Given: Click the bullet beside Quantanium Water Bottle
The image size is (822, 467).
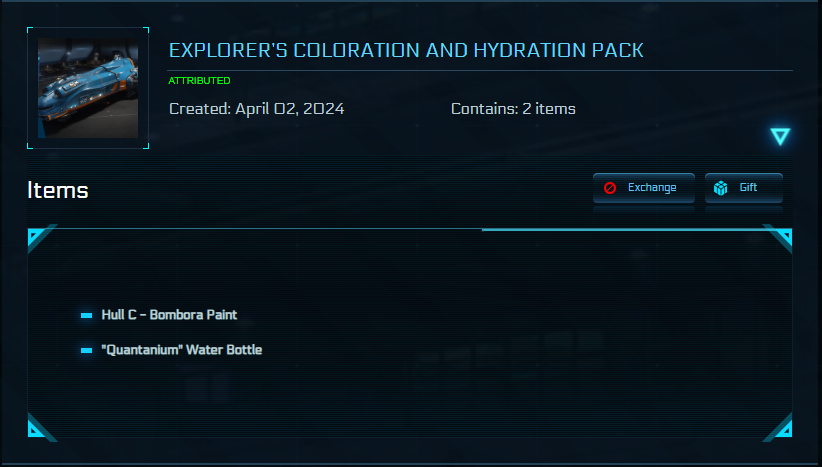Looking at the screenshot, I should click(86, 350).
